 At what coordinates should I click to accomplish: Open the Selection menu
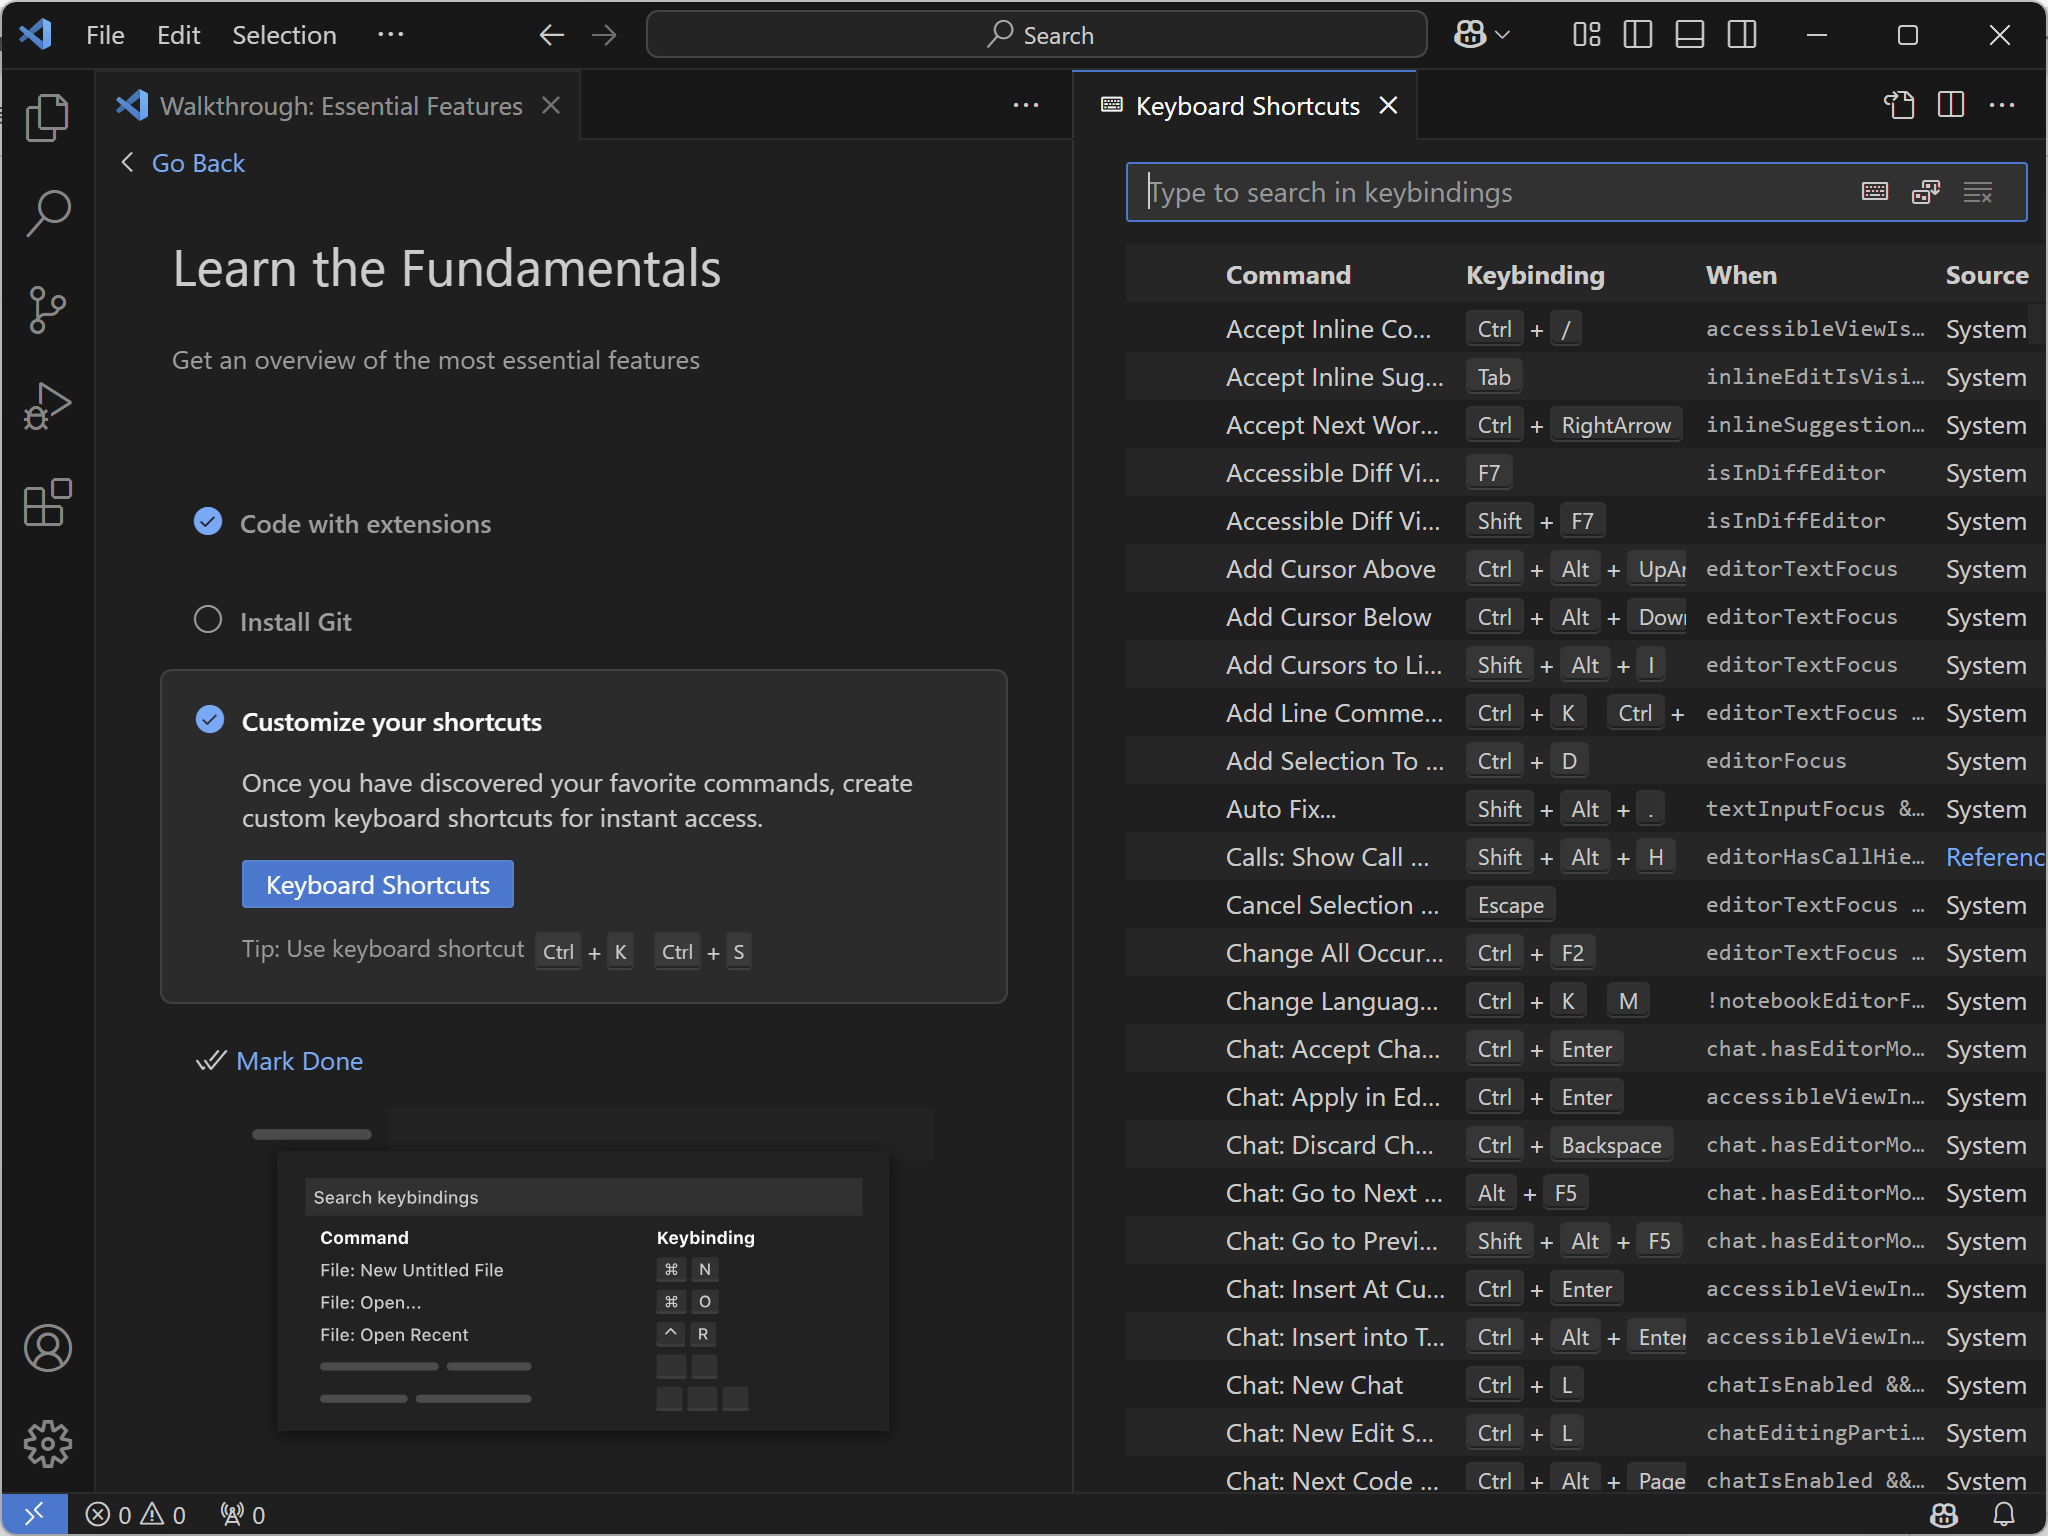tap(284, 35)
